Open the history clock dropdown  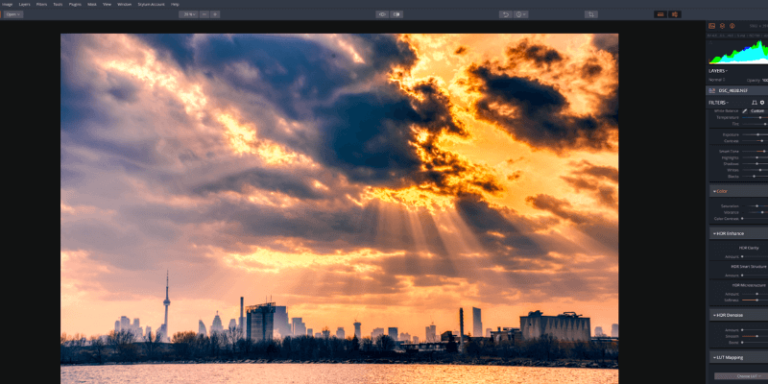[x=521, y=14]
